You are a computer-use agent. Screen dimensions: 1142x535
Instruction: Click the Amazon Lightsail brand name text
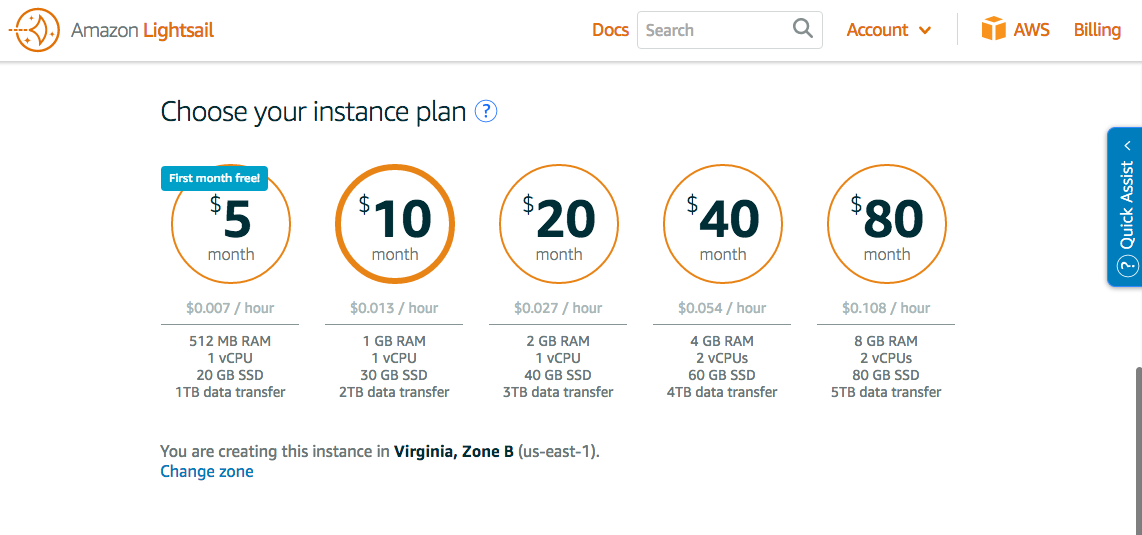[x=143, y=31]
